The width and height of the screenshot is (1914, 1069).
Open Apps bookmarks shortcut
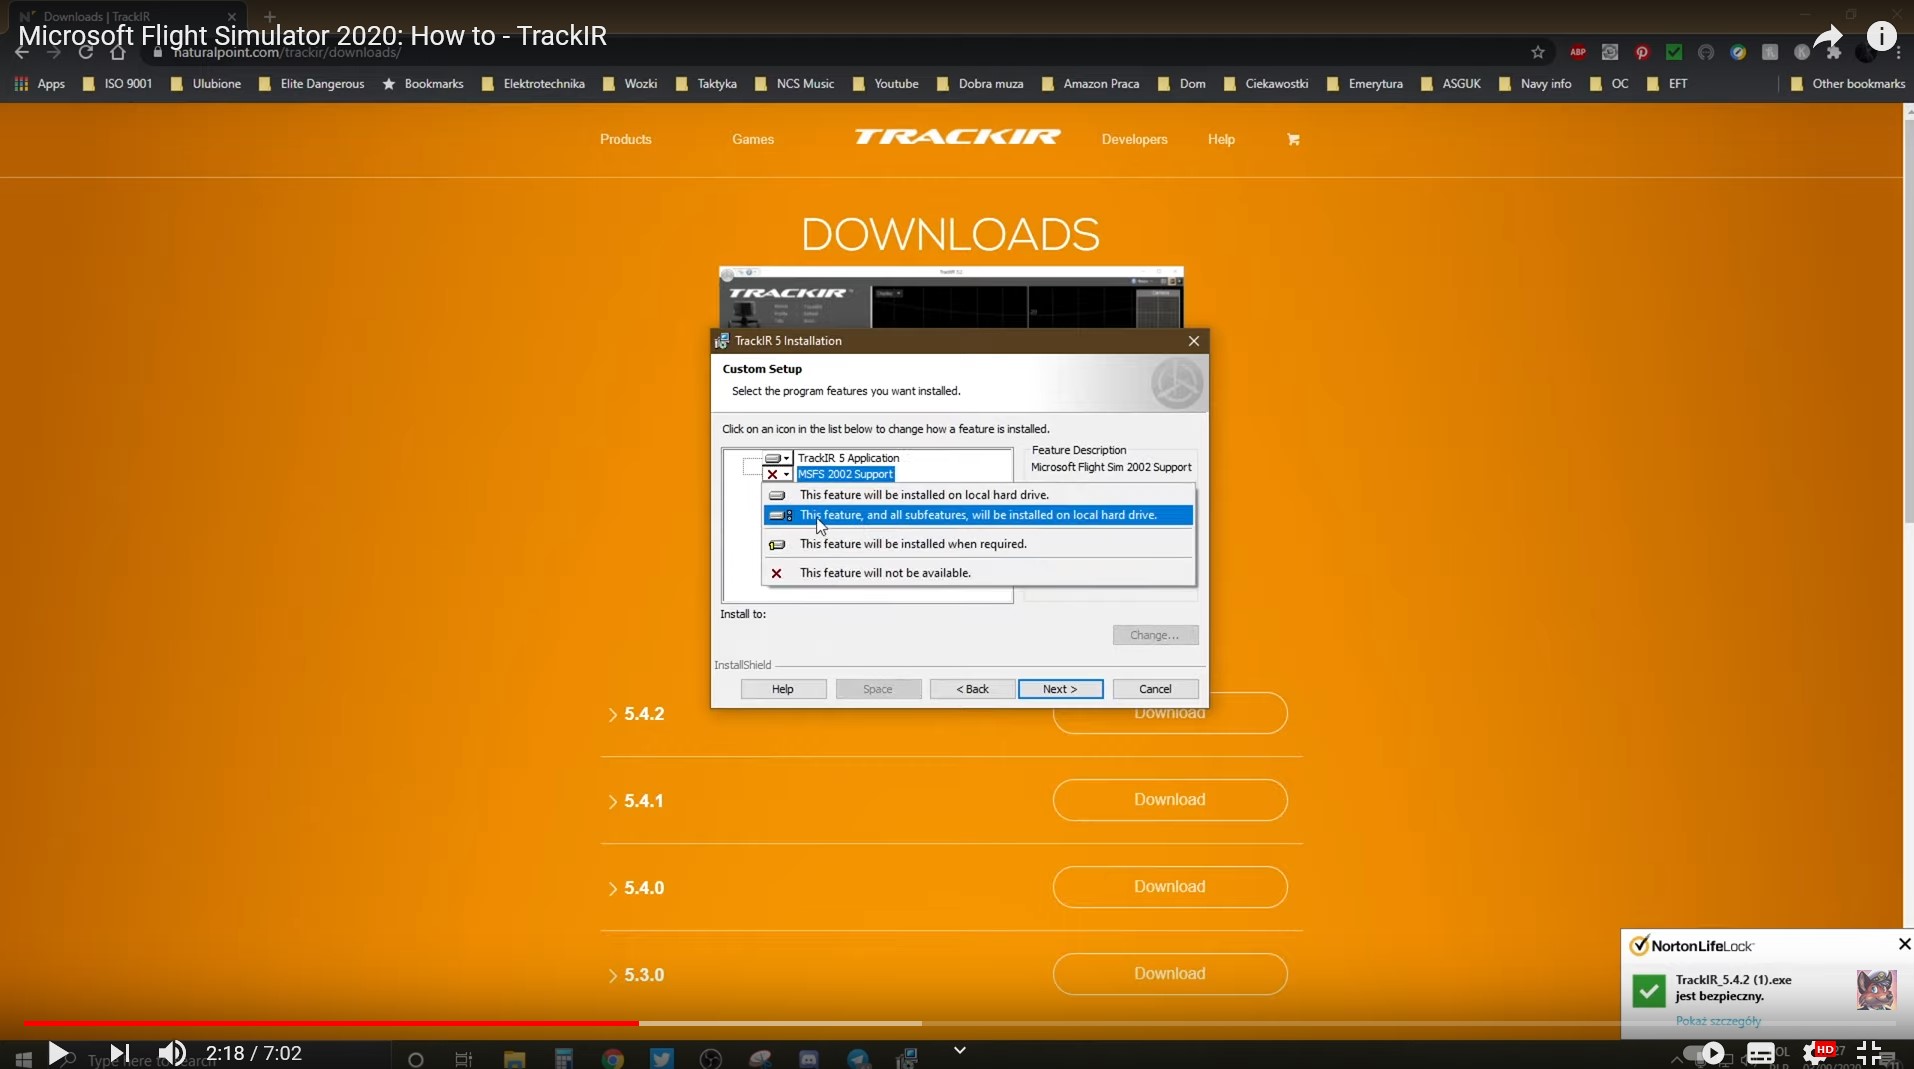[x=40, y=84]
